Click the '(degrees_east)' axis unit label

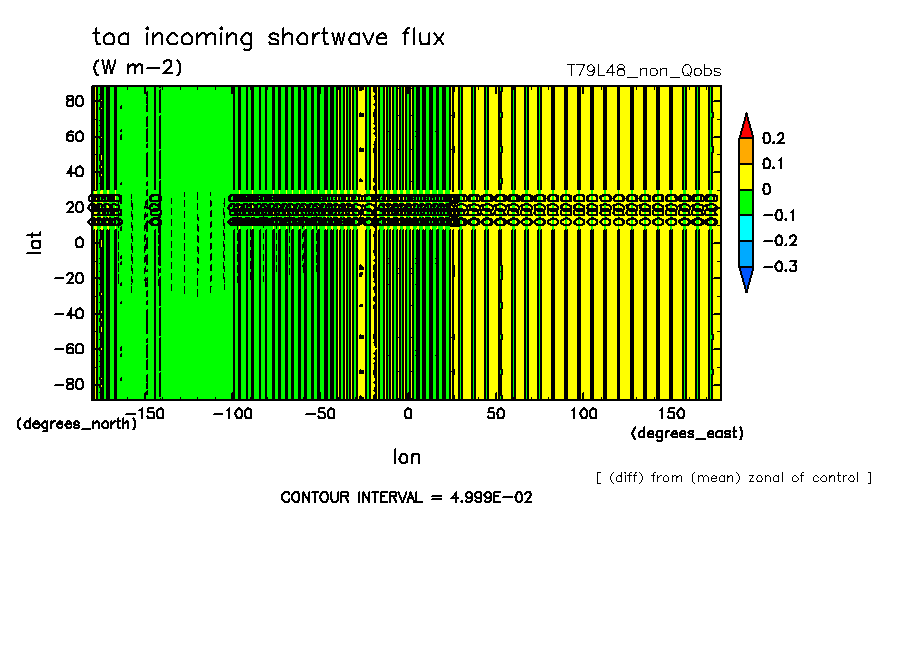pyautogui.click(x=687, y=433)
